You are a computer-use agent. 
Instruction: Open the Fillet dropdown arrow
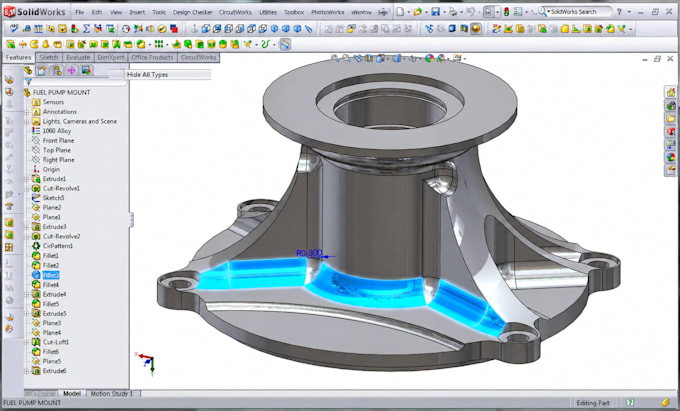(150, 45)
